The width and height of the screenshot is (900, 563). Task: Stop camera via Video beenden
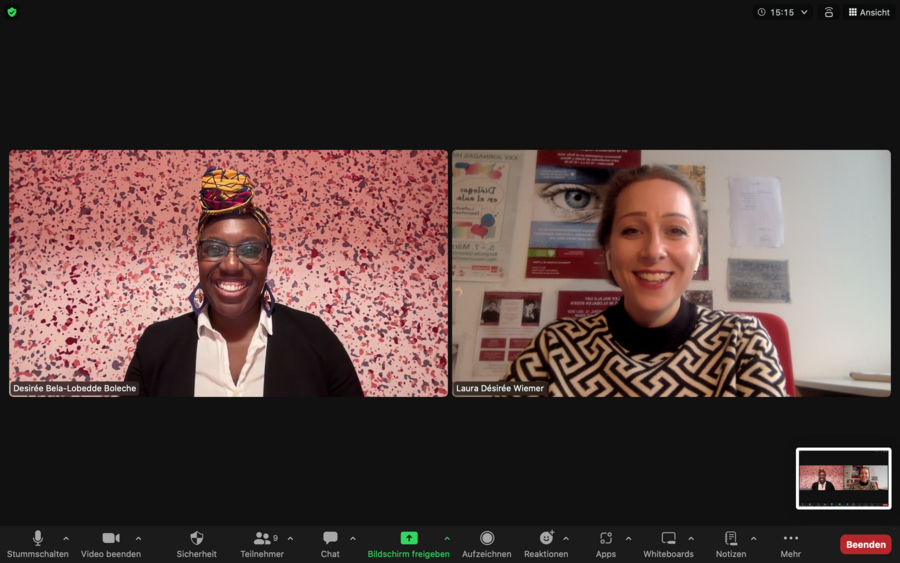pyautogui.click(x=110, y=538)
